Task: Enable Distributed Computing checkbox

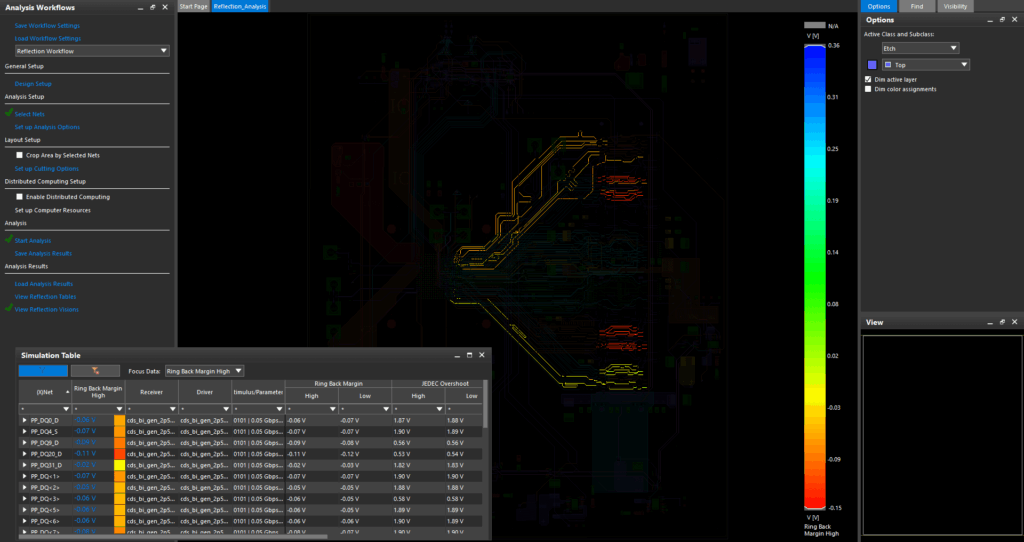Action: (x=20, y=197)
